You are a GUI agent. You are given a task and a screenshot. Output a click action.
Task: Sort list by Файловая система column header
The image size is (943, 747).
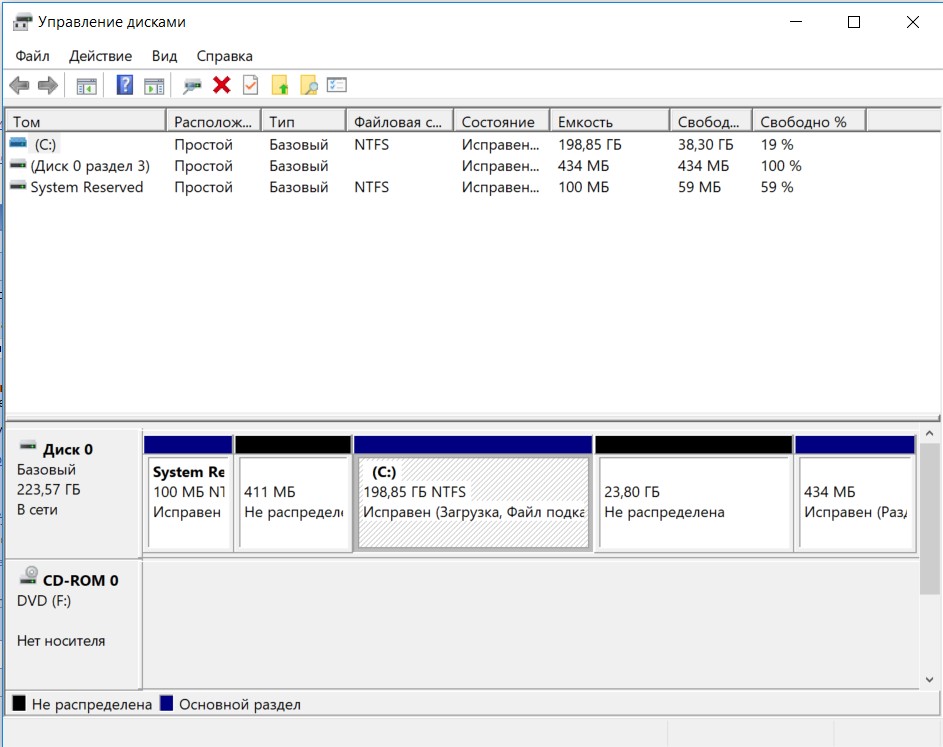(398, 122)
